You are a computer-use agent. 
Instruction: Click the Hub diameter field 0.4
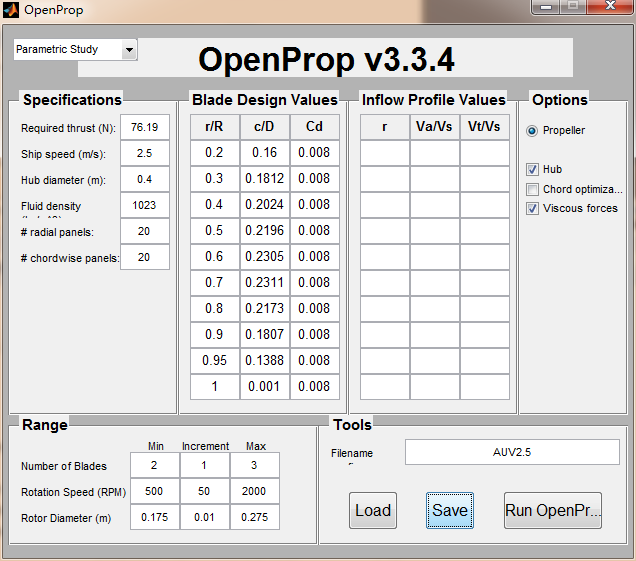pyautogui.click(x=145, y=179)
